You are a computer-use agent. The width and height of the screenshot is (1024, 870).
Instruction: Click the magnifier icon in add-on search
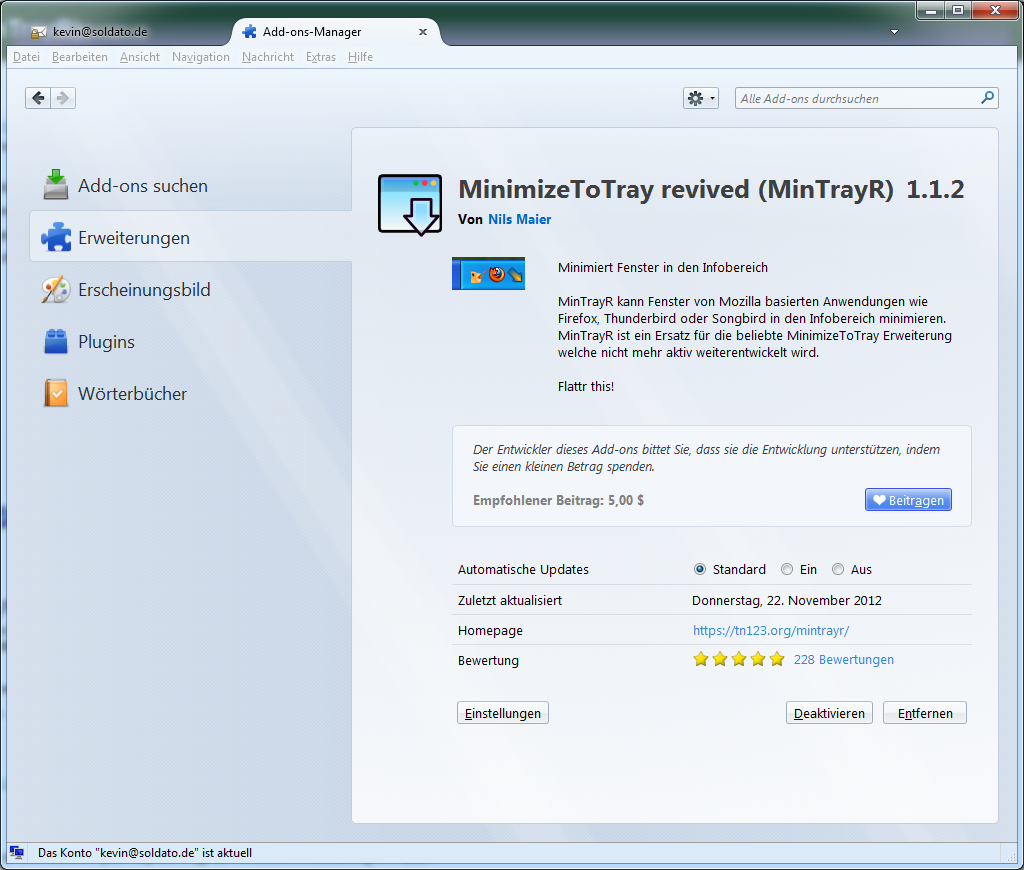click(x=987, y=98)
